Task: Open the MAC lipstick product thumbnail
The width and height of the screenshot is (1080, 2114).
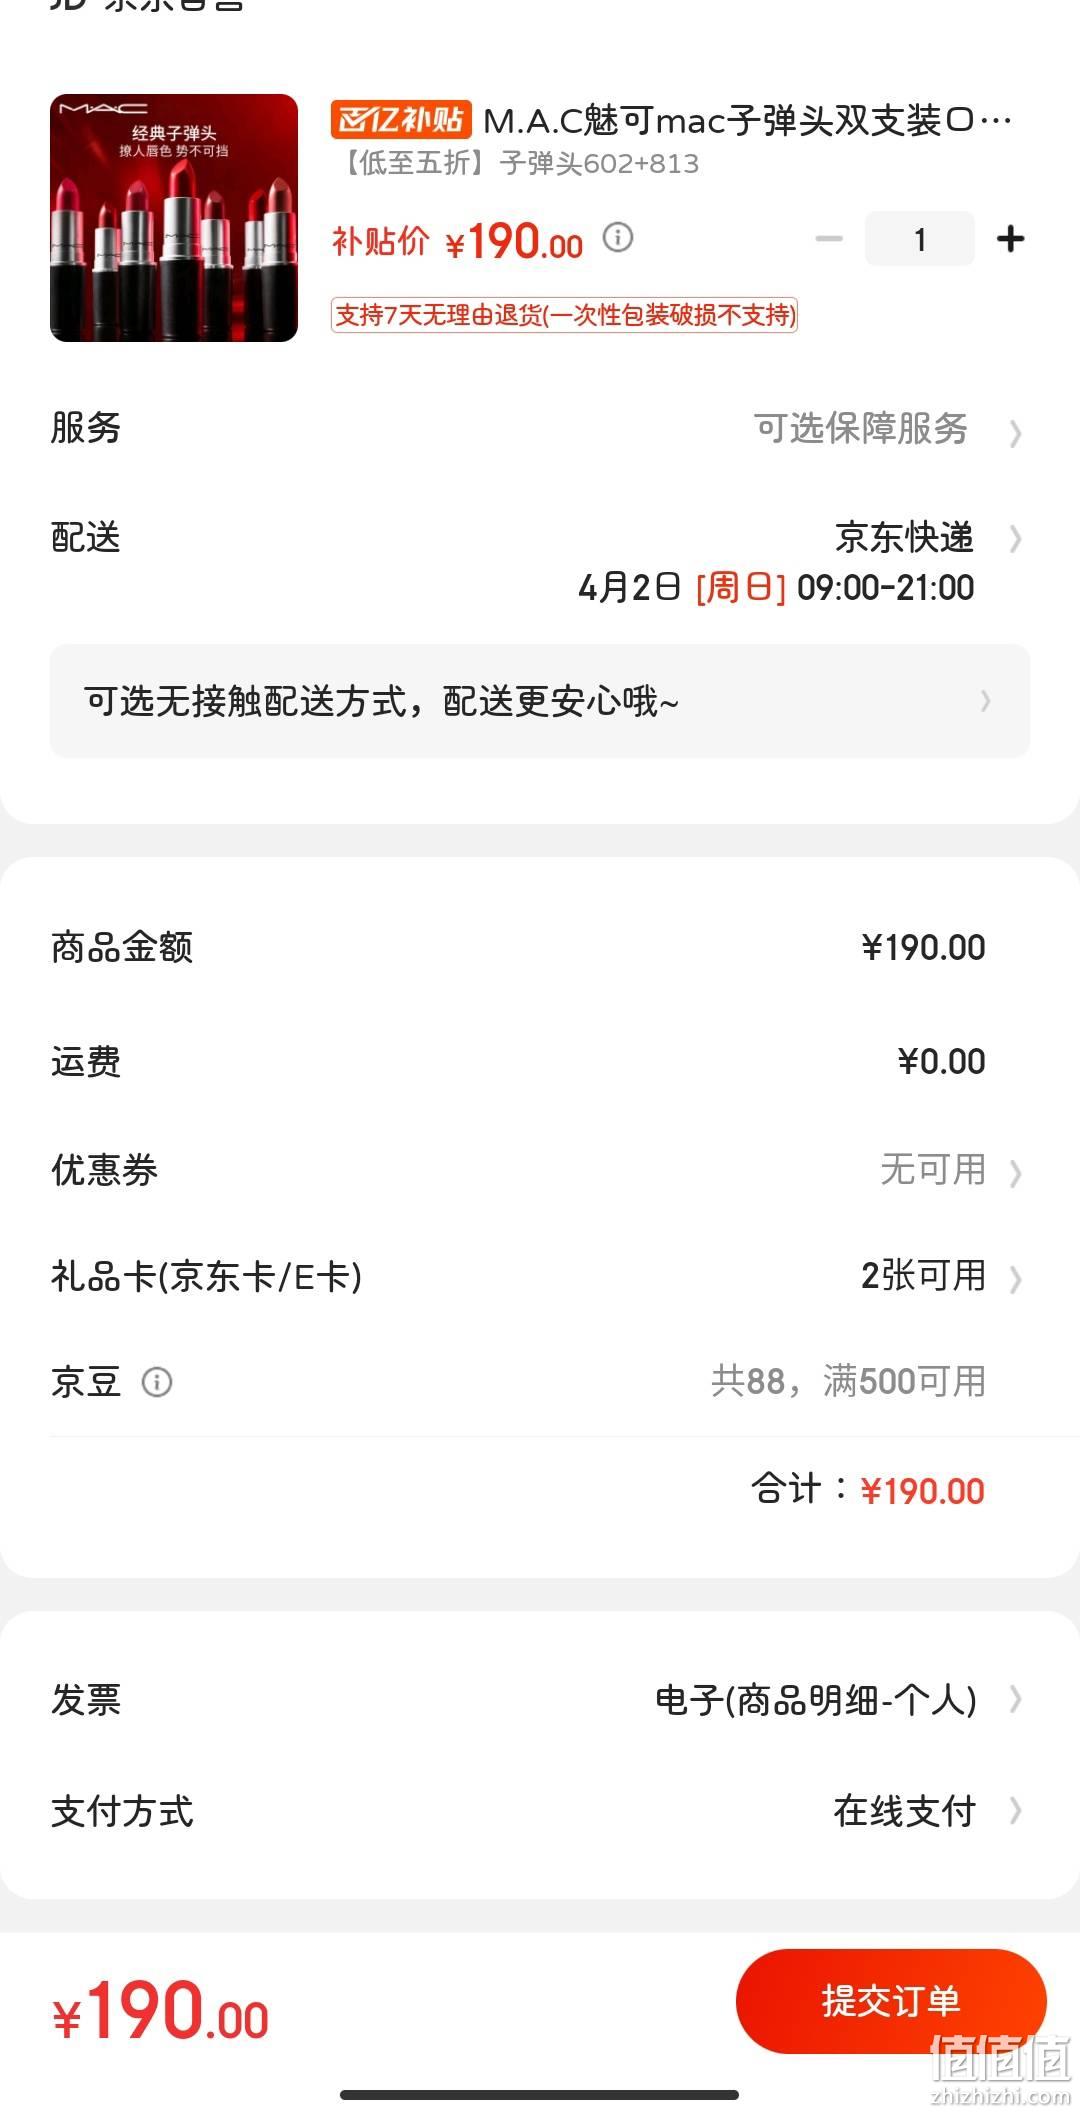Action: pyautogui.click(x=174, y=218)
